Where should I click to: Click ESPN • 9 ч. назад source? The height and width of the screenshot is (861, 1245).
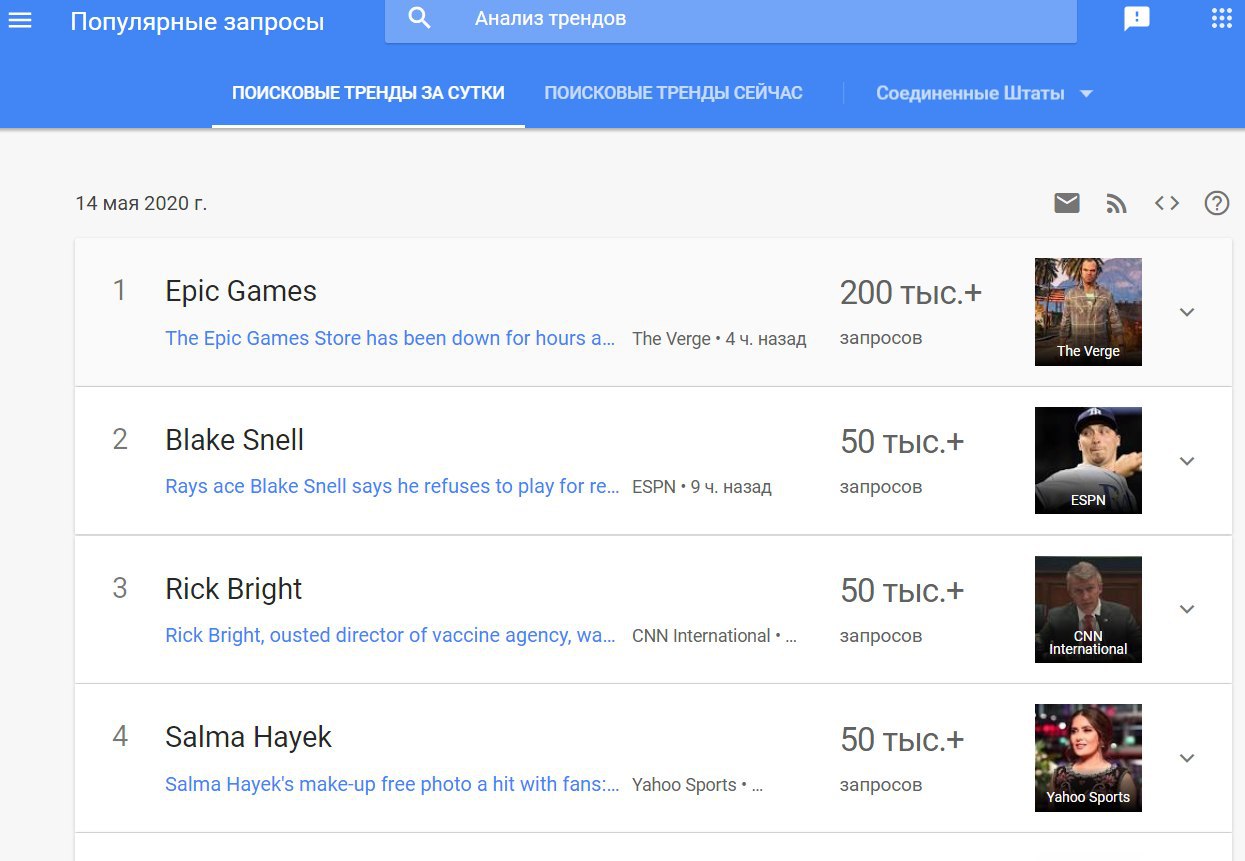pyautogui.click(x=702, y=487)
